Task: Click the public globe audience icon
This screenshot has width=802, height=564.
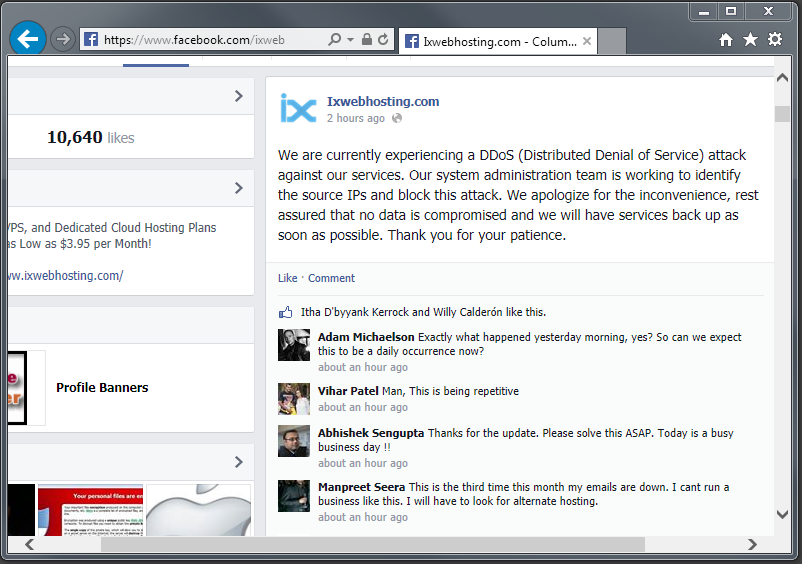Action: tap(397, 118)
